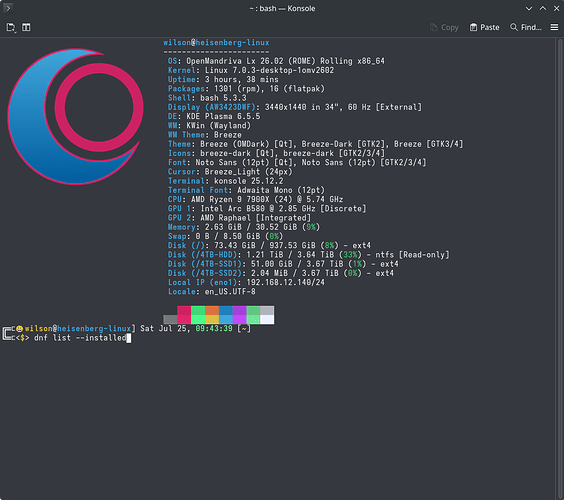Click the 'Uptime: 3 hours, 38 mins' line
This screenshot has height=500, width=564.
(223, 79)
